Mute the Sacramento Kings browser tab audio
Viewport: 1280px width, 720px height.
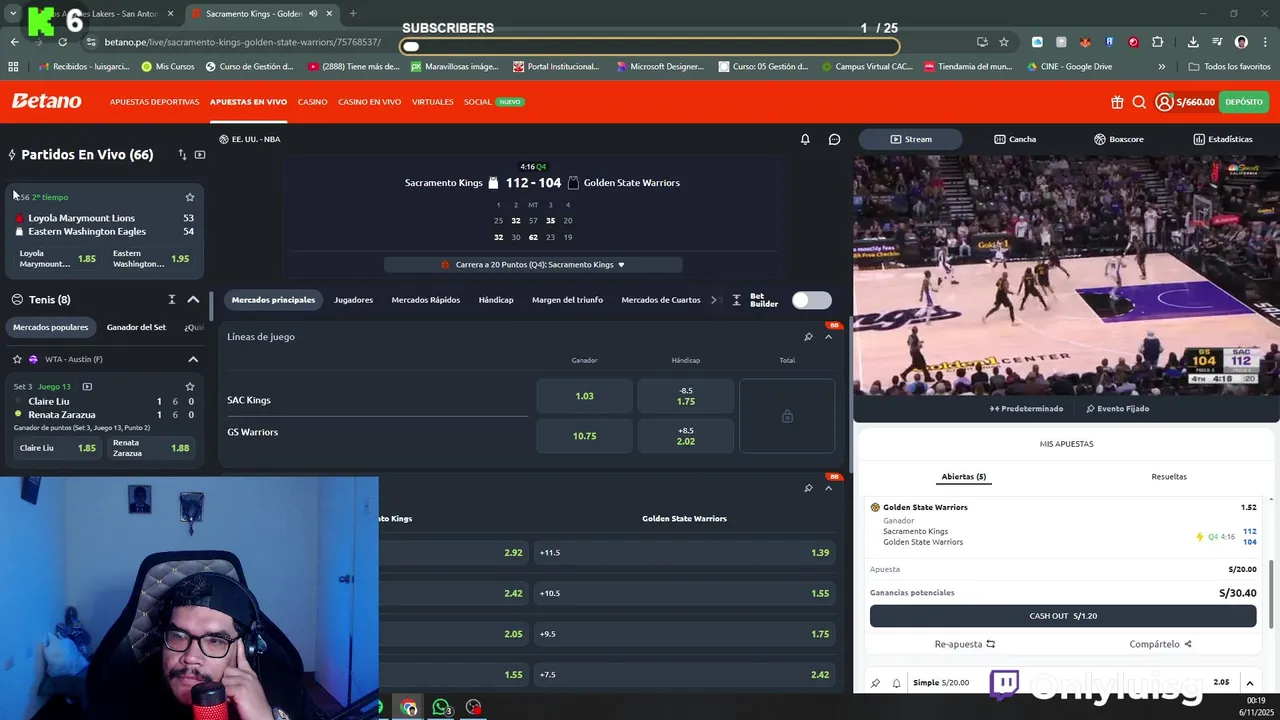[313, 14]
